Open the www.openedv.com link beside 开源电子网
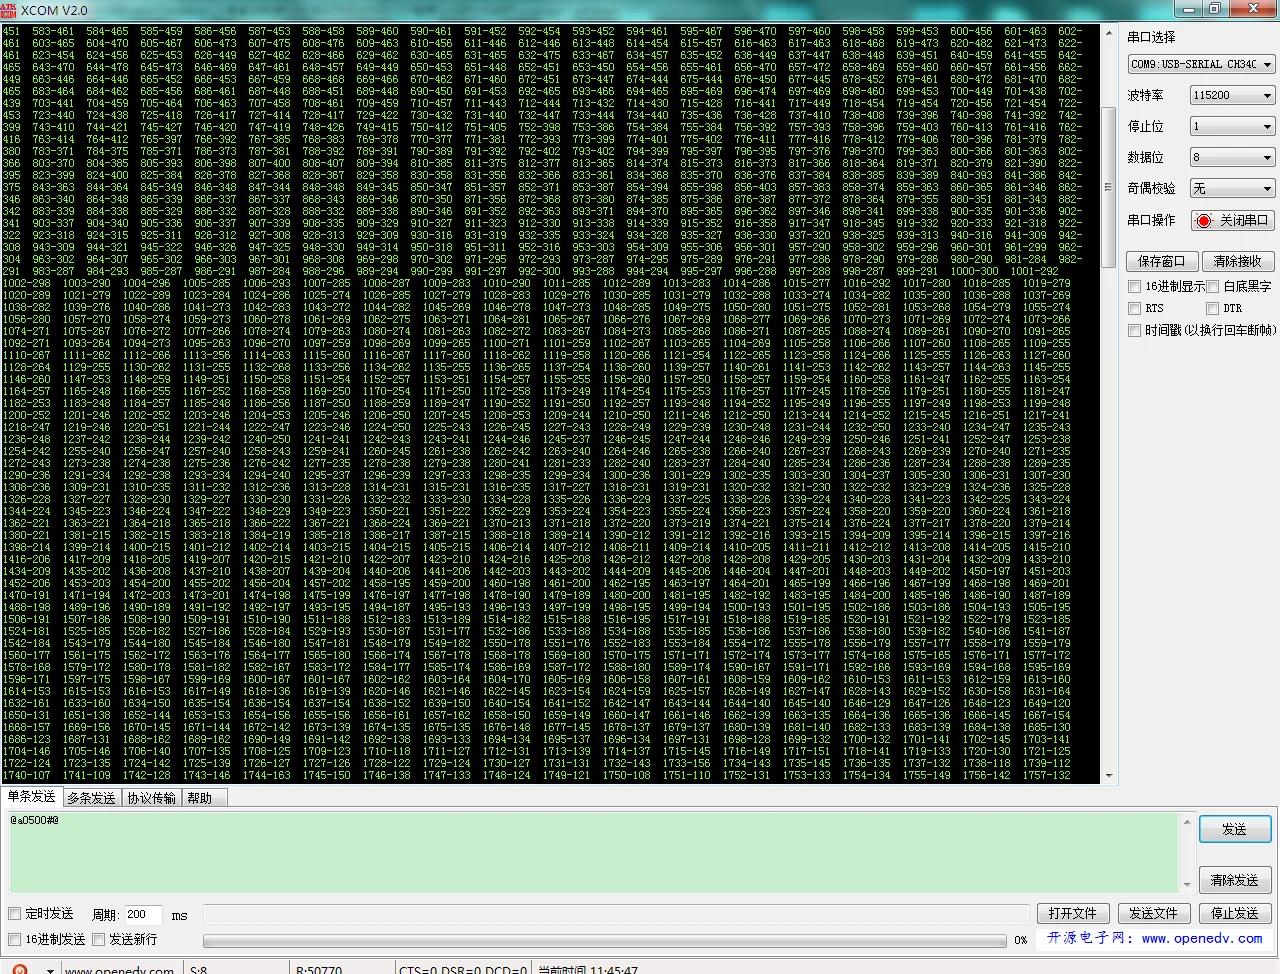 point(1202,938)
